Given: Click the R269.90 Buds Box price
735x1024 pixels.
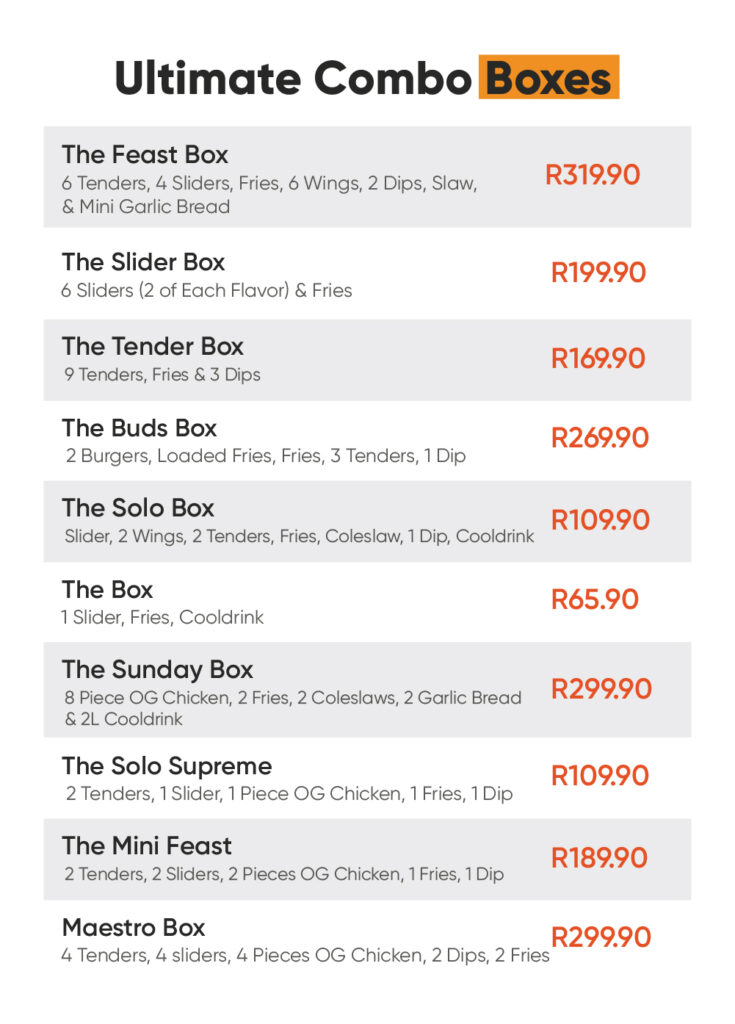Looking at the screenshot, I should tap(600, 438).
